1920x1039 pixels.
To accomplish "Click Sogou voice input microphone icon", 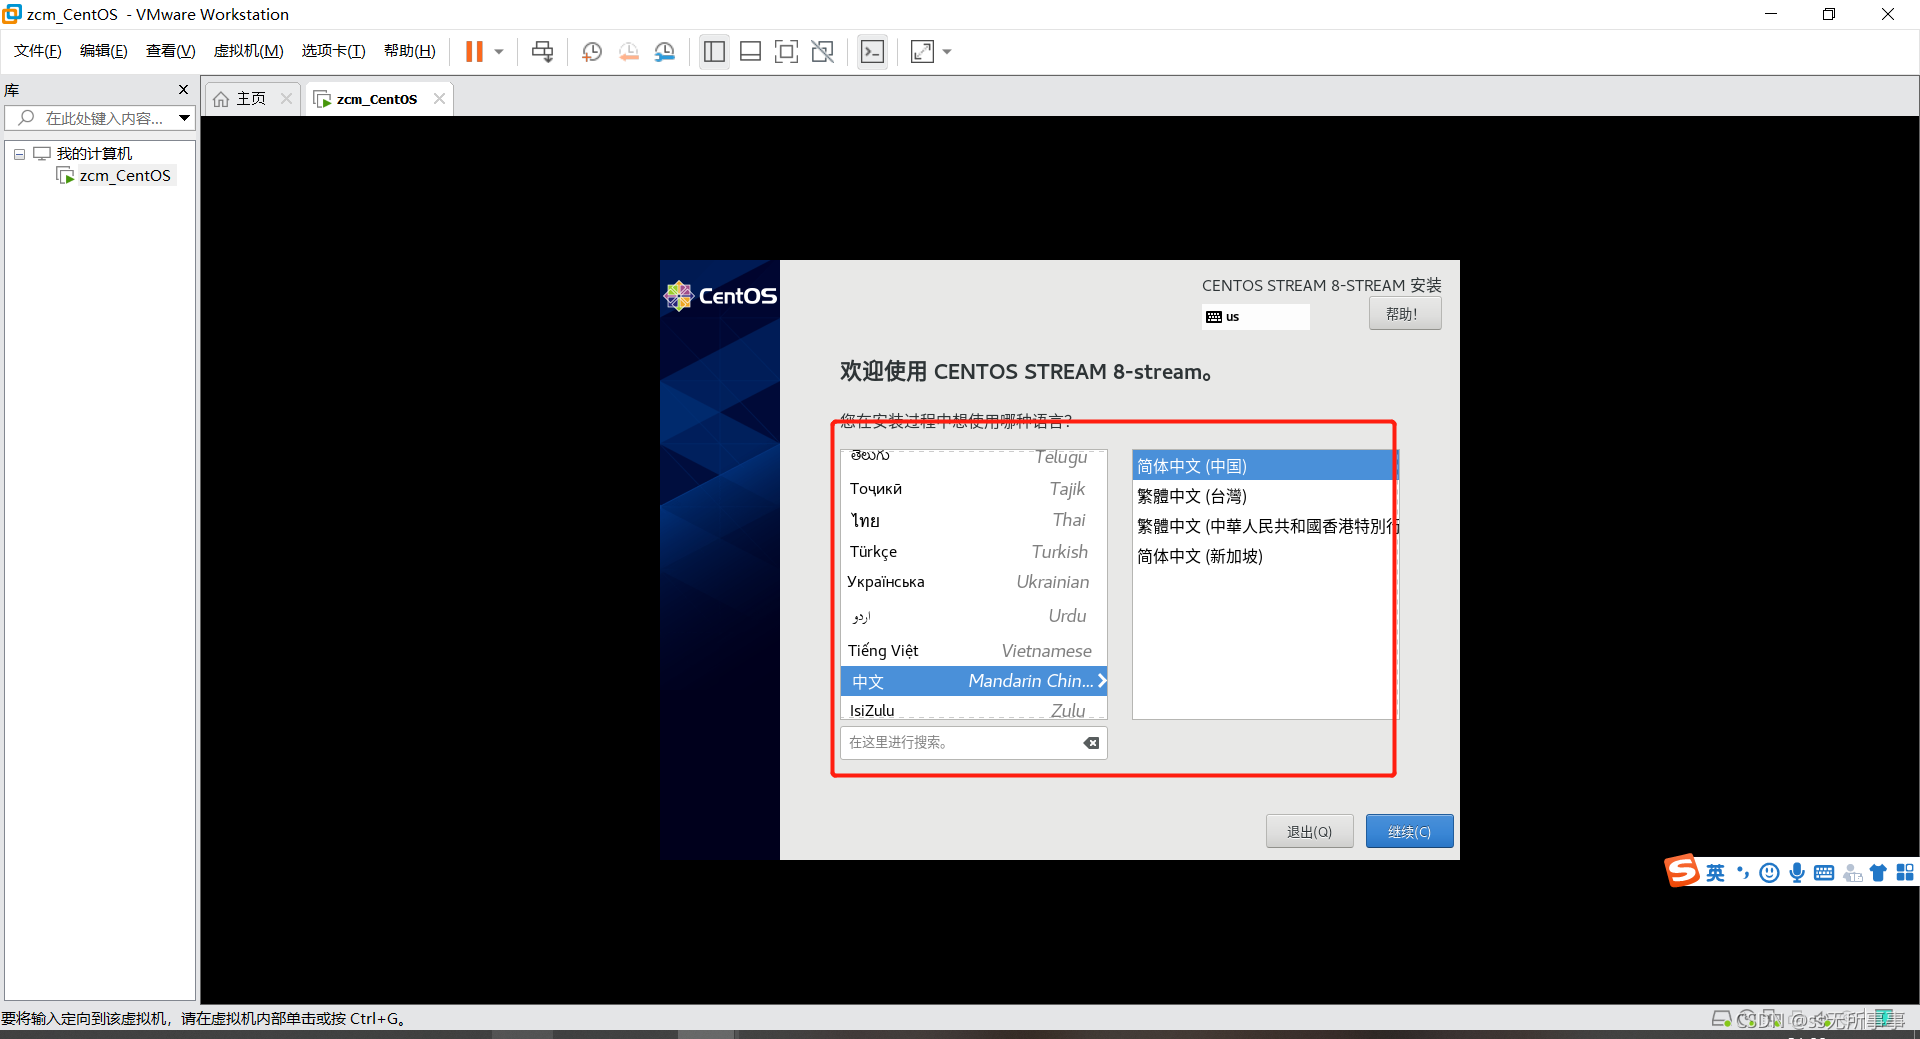I will coord(1797,873).
